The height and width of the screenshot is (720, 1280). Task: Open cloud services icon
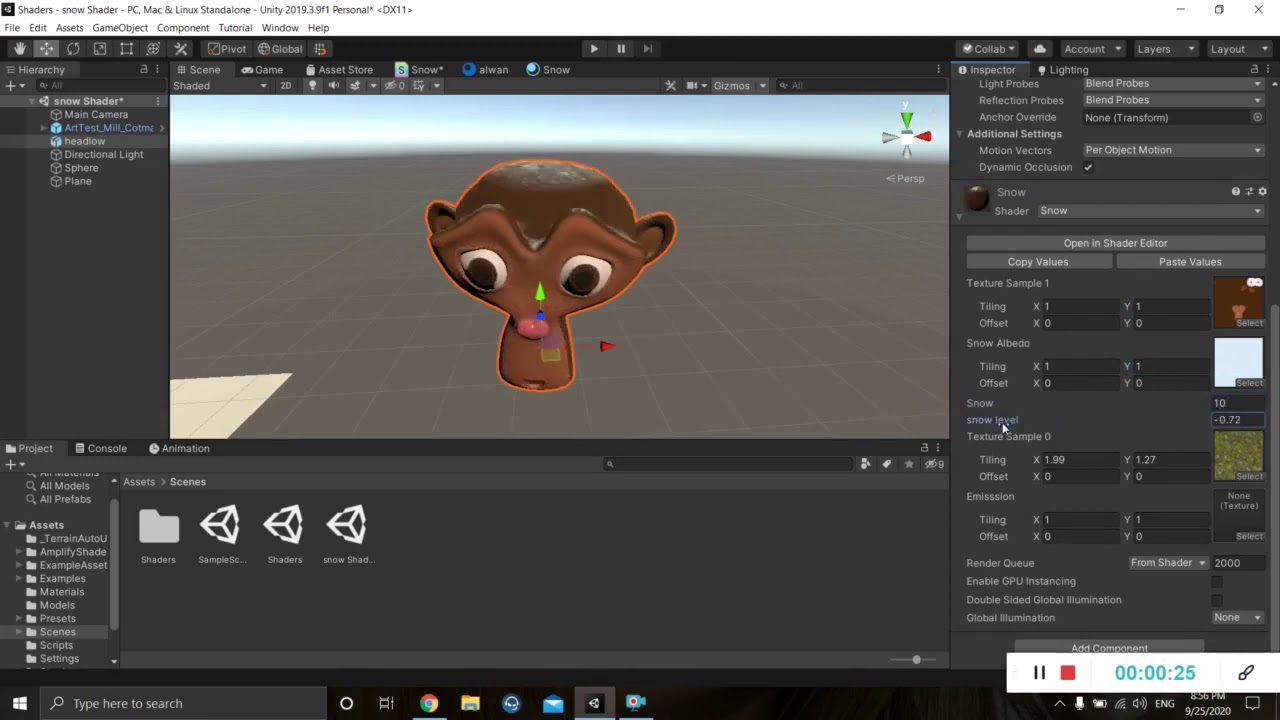(x=1040, y=49)
